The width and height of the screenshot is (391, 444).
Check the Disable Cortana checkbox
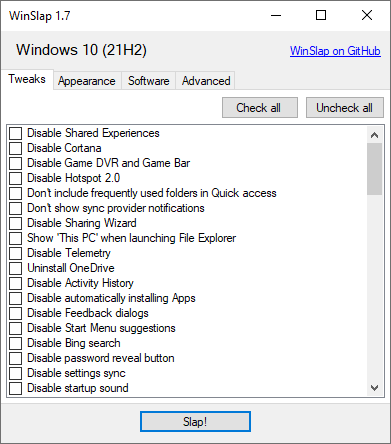15,148
